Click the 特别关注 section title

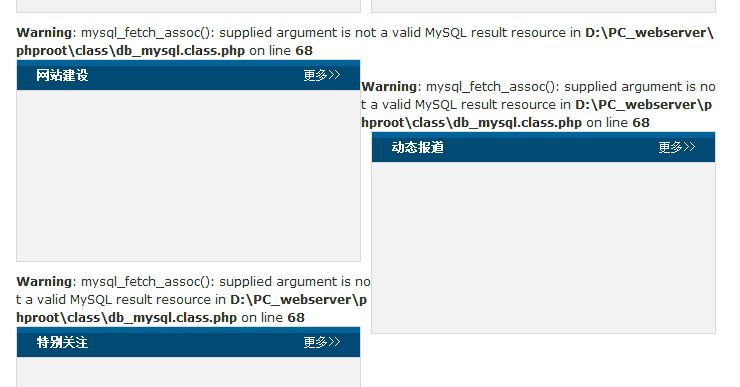(x=62, y=342)
